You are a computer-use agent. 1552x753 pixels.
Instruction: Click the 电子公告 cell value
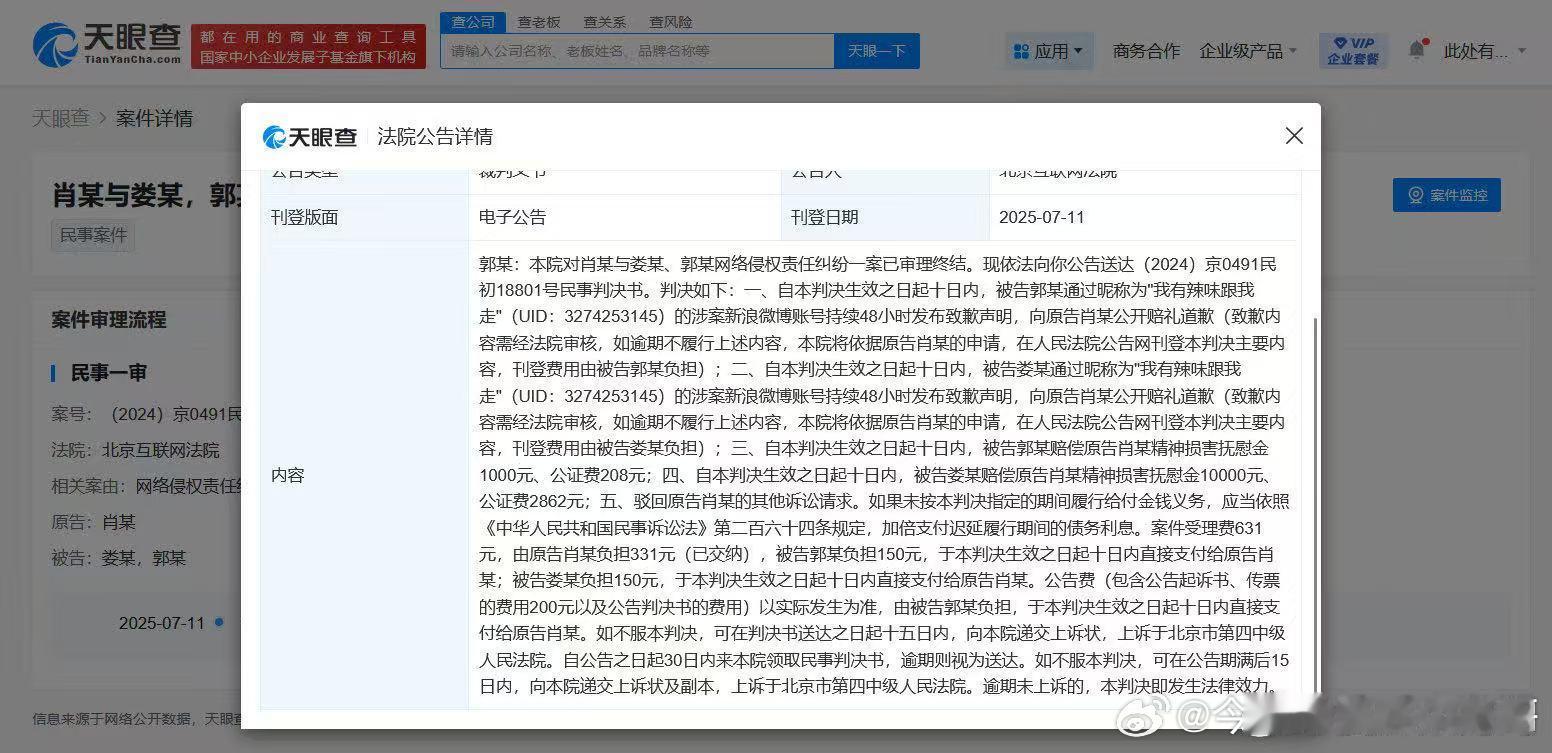[x=512, y=217]
